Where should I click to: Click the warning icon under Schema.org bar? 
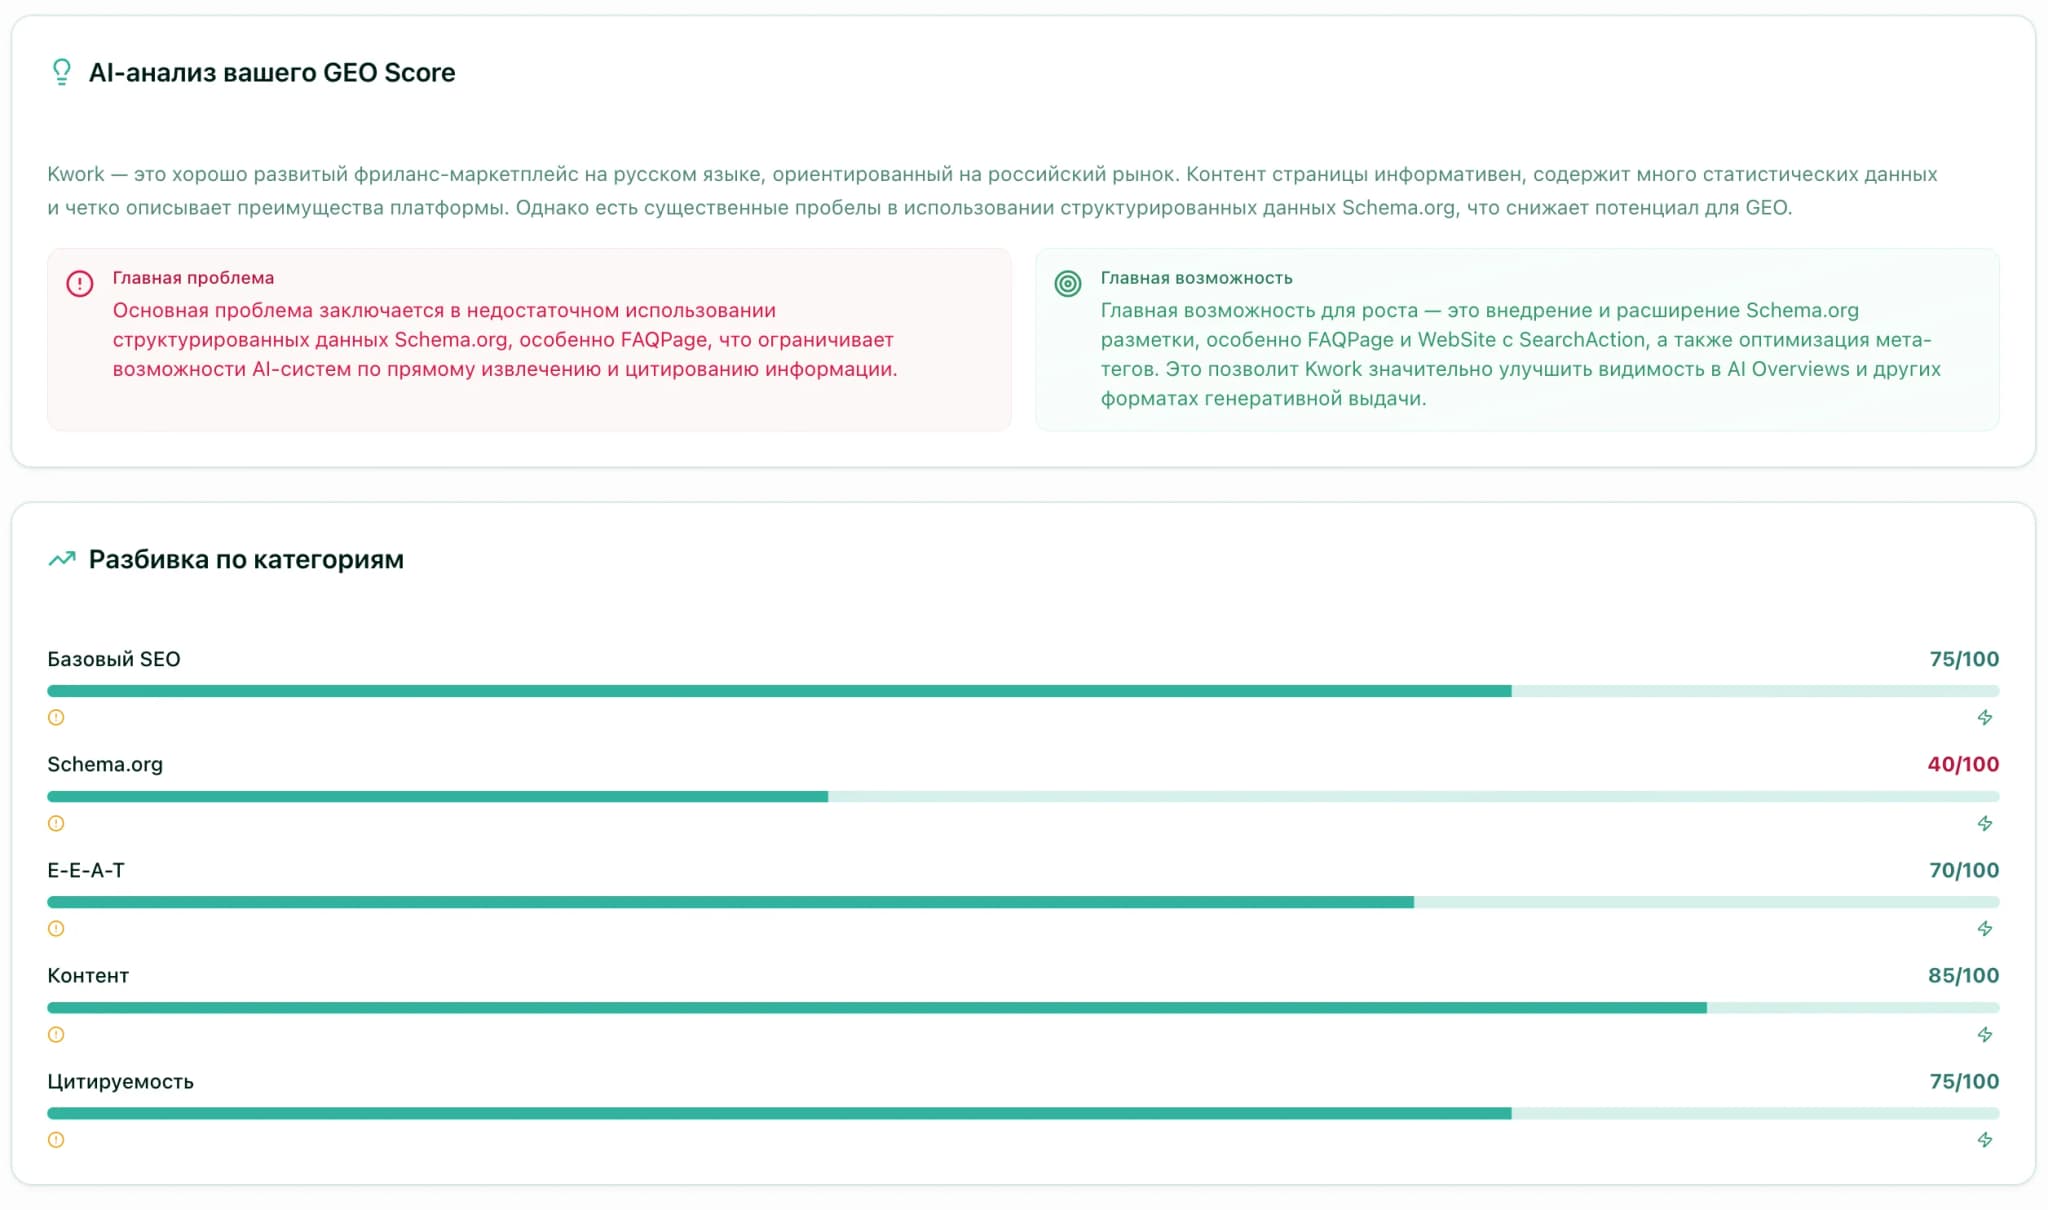pyautogui.click(x=56, y=824)
